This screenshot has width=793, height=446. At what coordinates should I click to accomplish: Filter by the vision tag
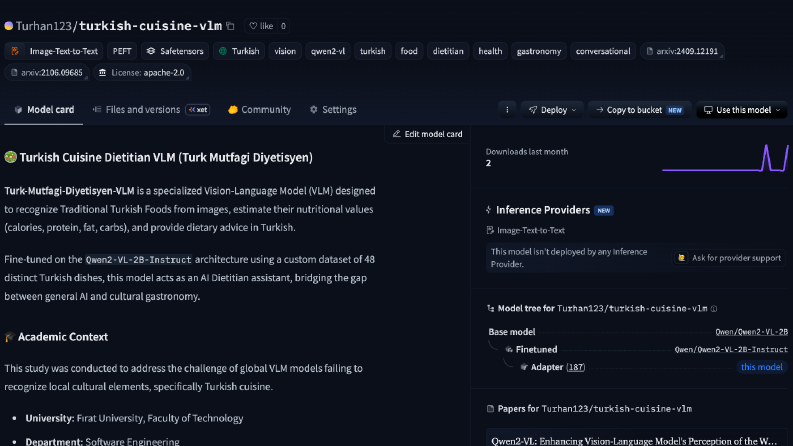(x=285, y=51)
